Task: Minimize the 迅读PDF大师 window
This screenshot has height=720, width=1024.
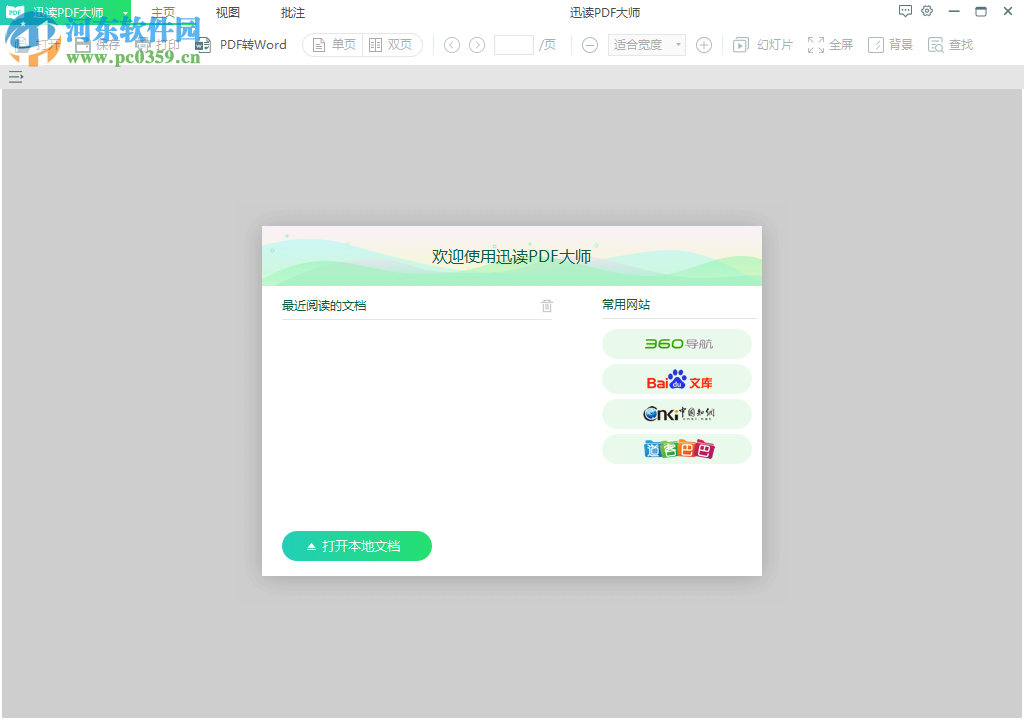Action: click(954, 12)
